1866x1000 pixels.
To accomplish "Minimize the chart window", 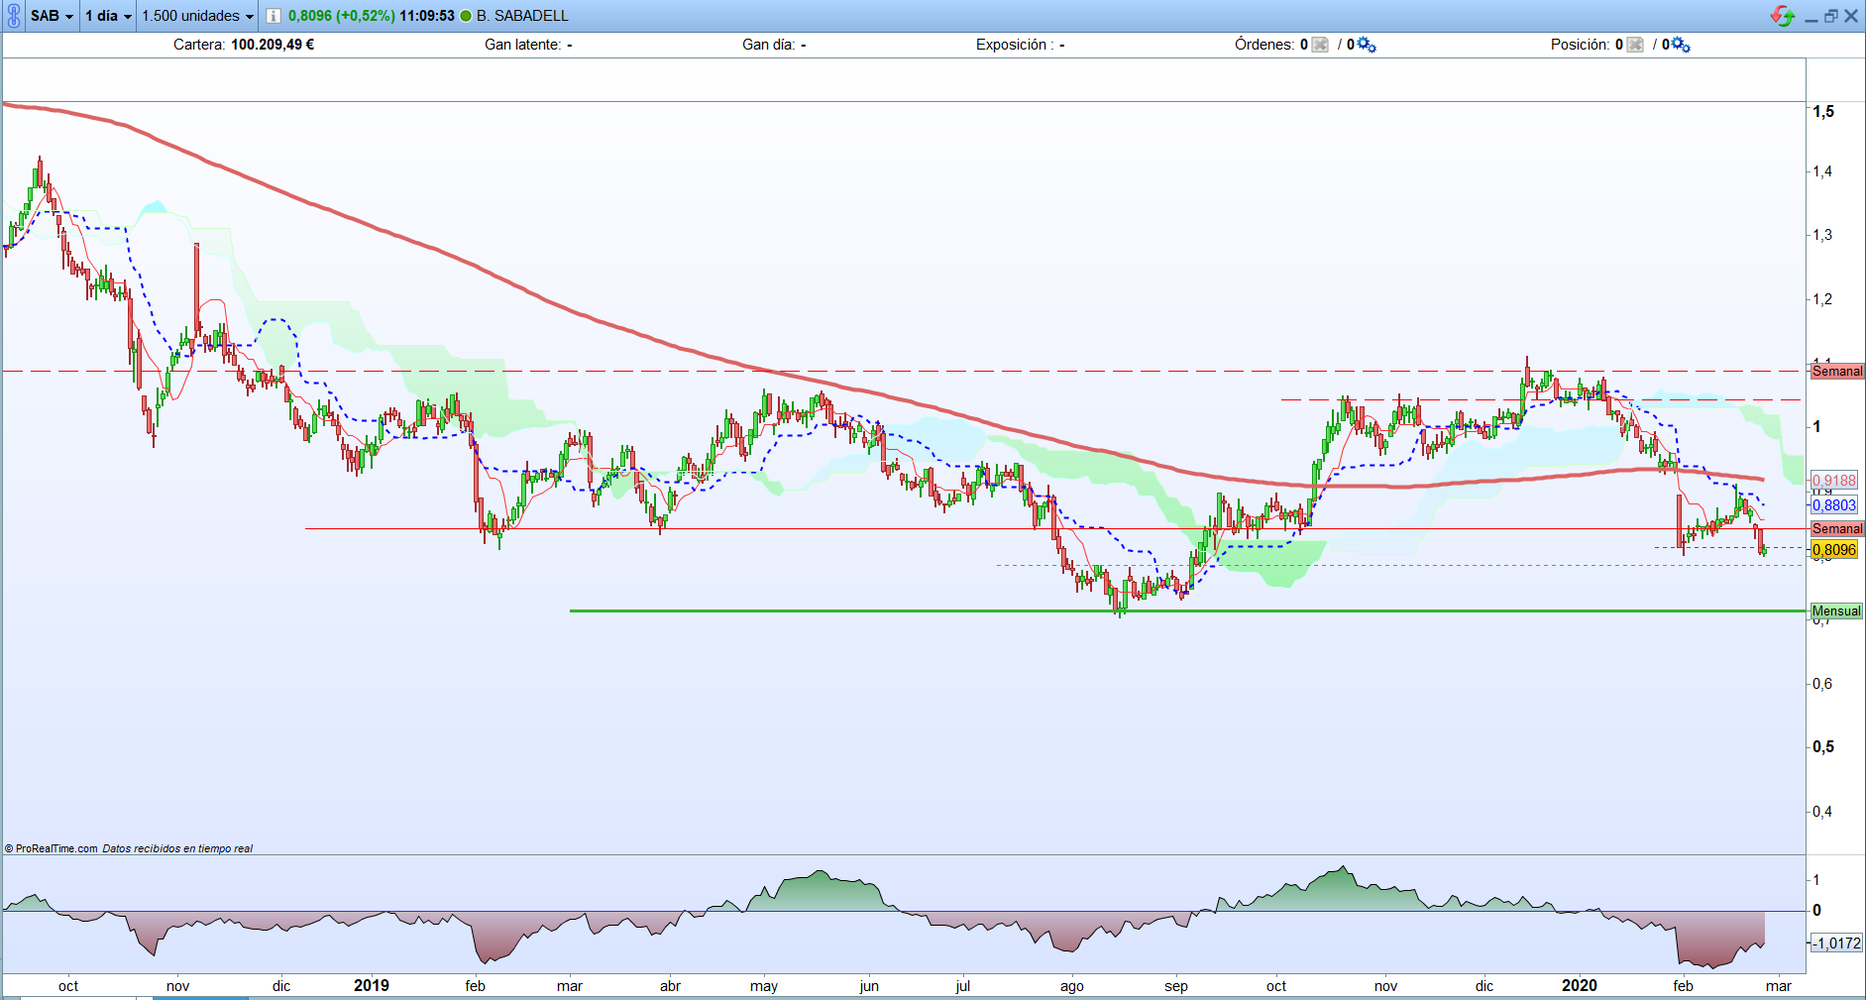I will pos(1811,17).
